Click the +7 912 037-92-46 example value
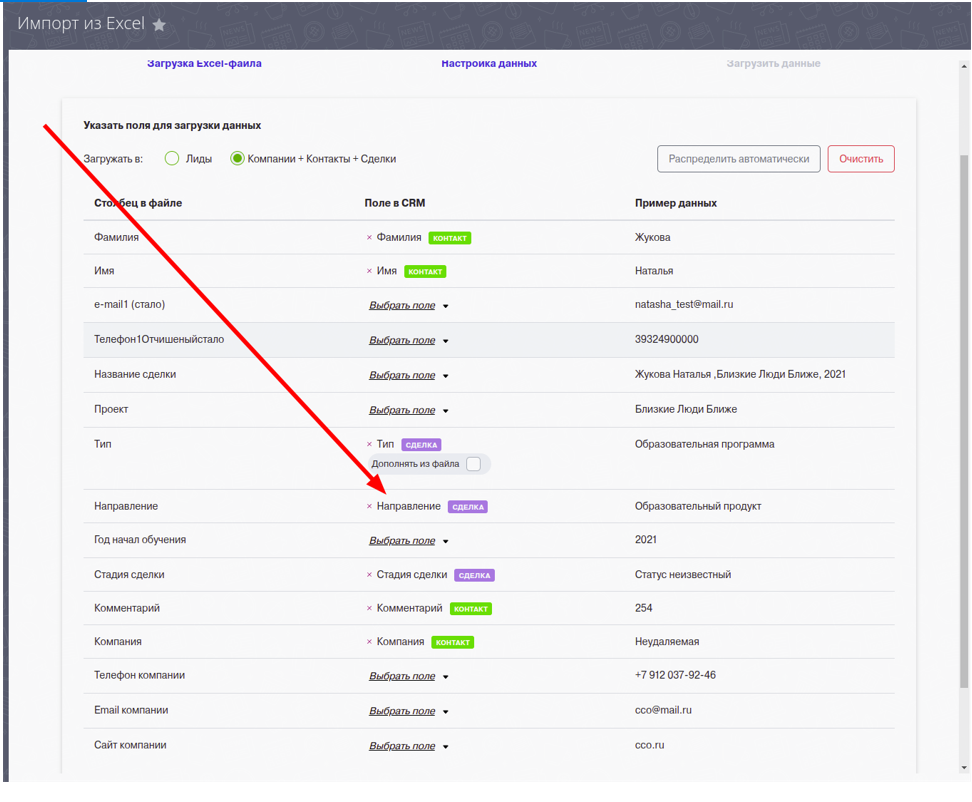Screen dimensions: 972x802 675,675
